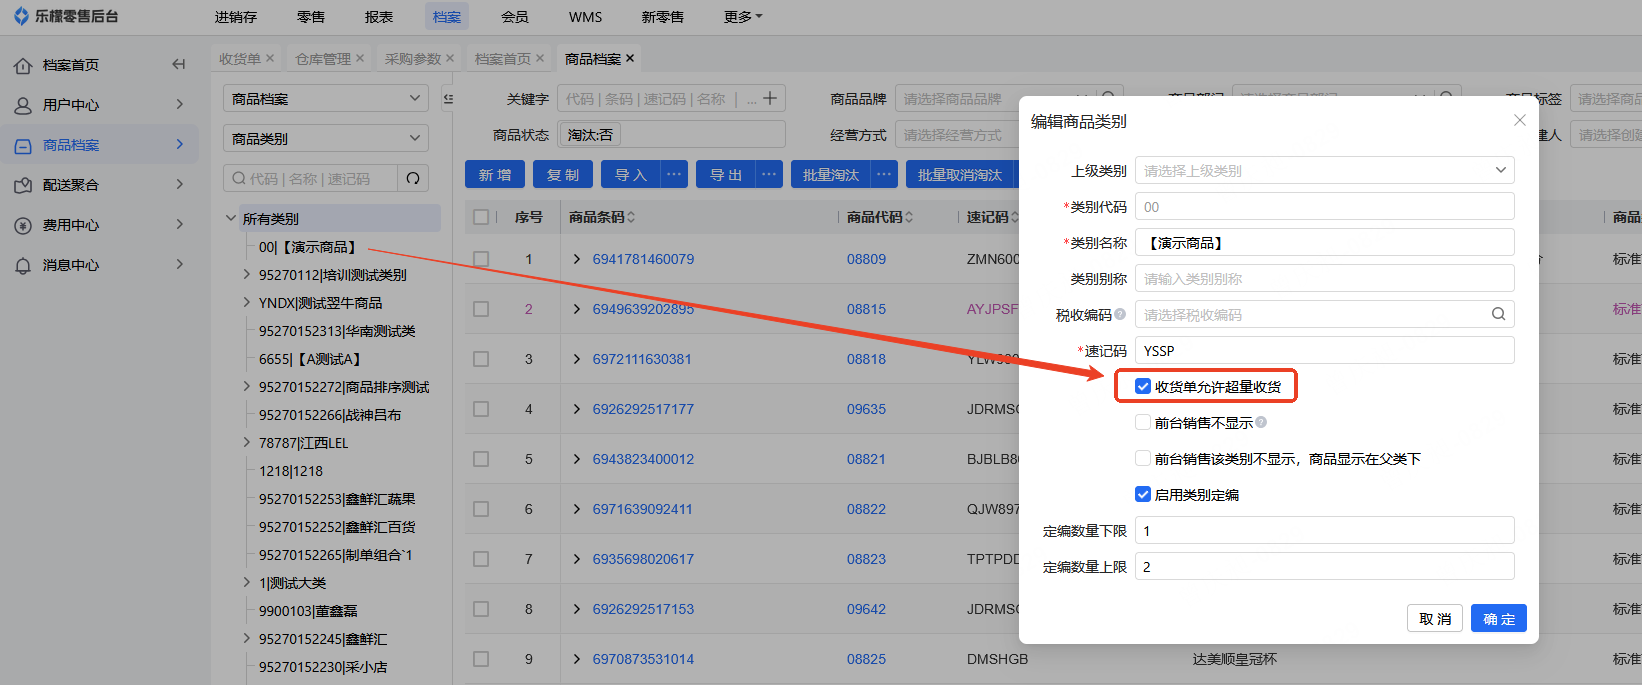Select checkbox for row 1
Screen dimensions: 1642x685
tap(481, 259)
